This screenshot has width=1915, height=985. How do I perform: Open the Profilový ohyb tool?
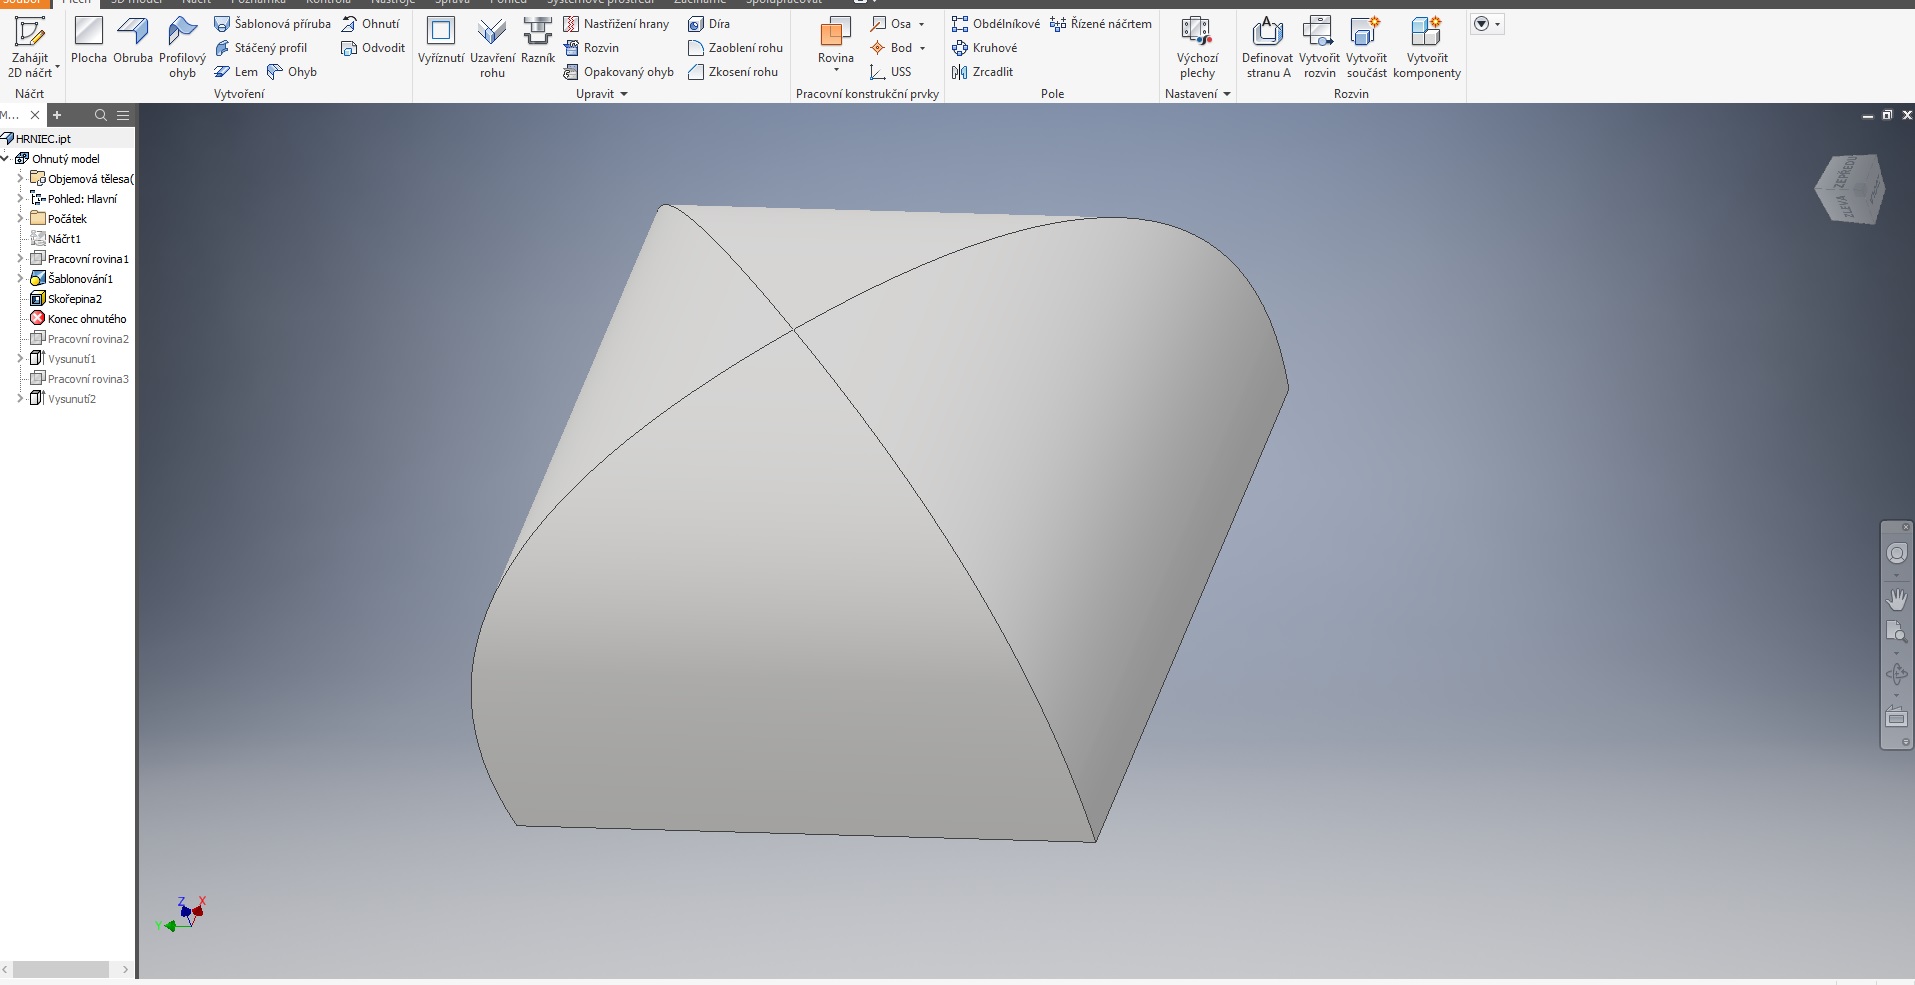[182, 47]
